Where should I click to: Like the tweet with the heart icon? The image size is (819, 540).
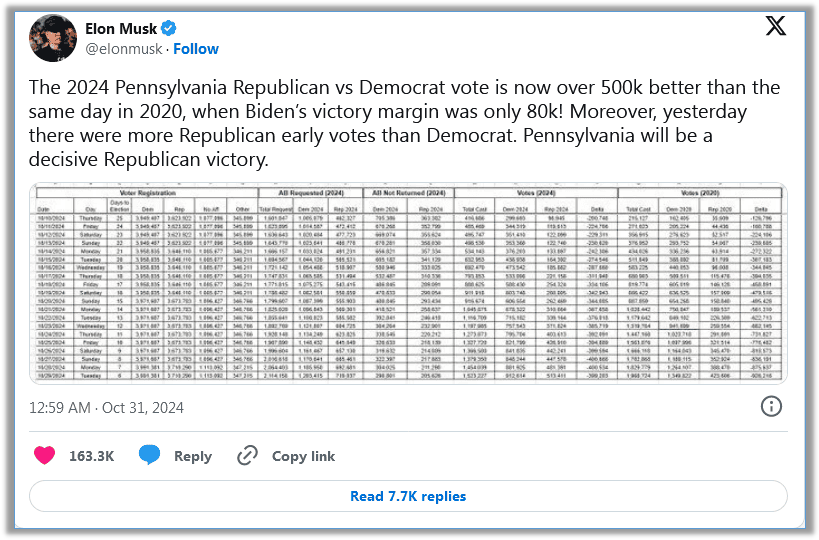(x=45, y=456)
